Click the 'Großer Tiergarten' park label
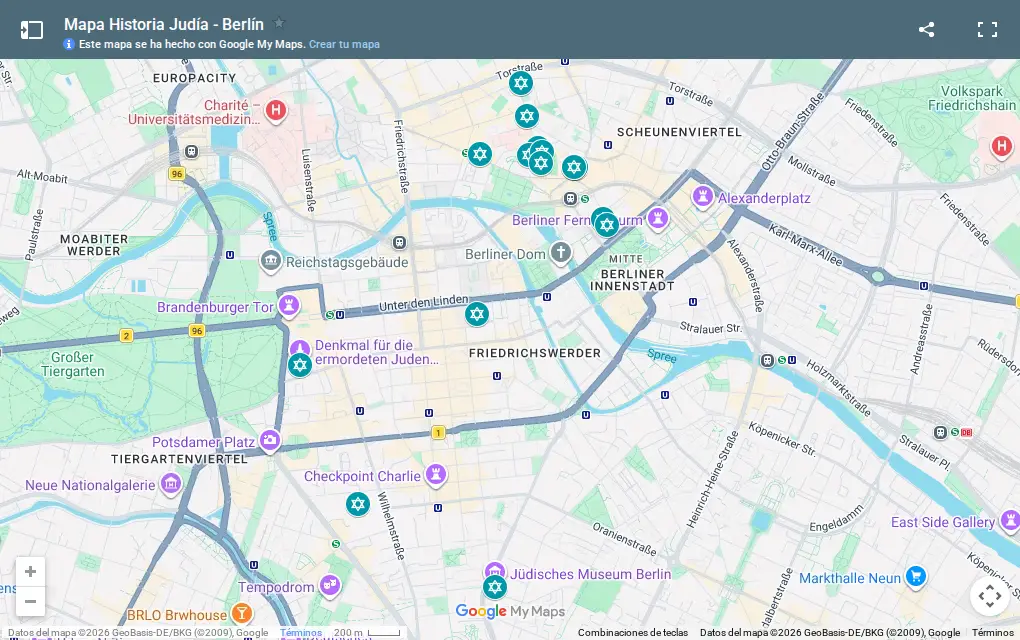The width and height of the screenshot is (1020, 640). point(72,364)
